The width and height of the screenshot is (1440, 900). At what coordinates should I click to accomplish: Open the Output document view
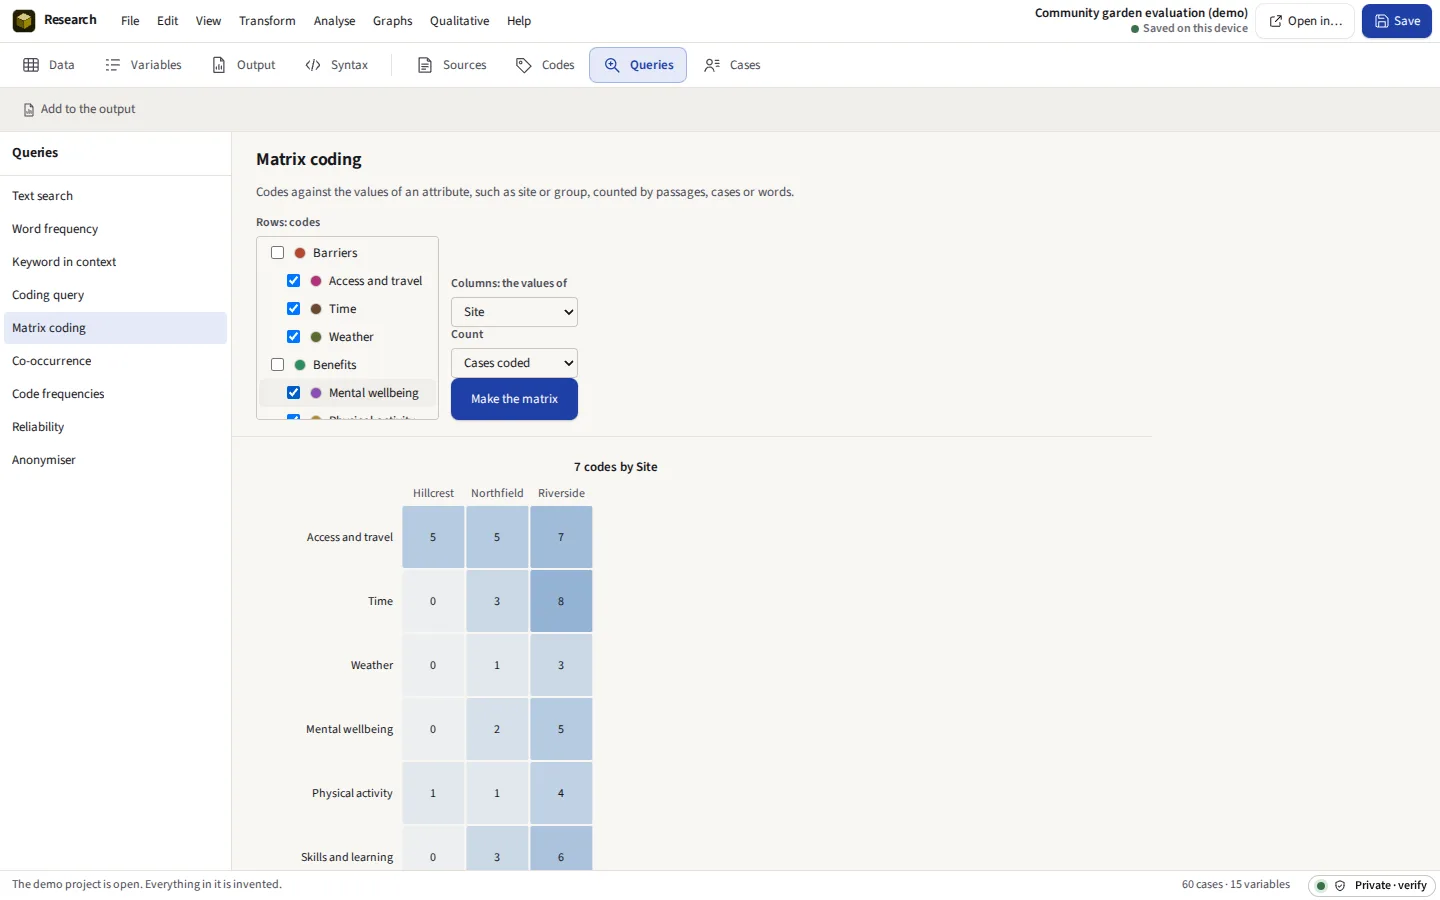click(243, 65)
